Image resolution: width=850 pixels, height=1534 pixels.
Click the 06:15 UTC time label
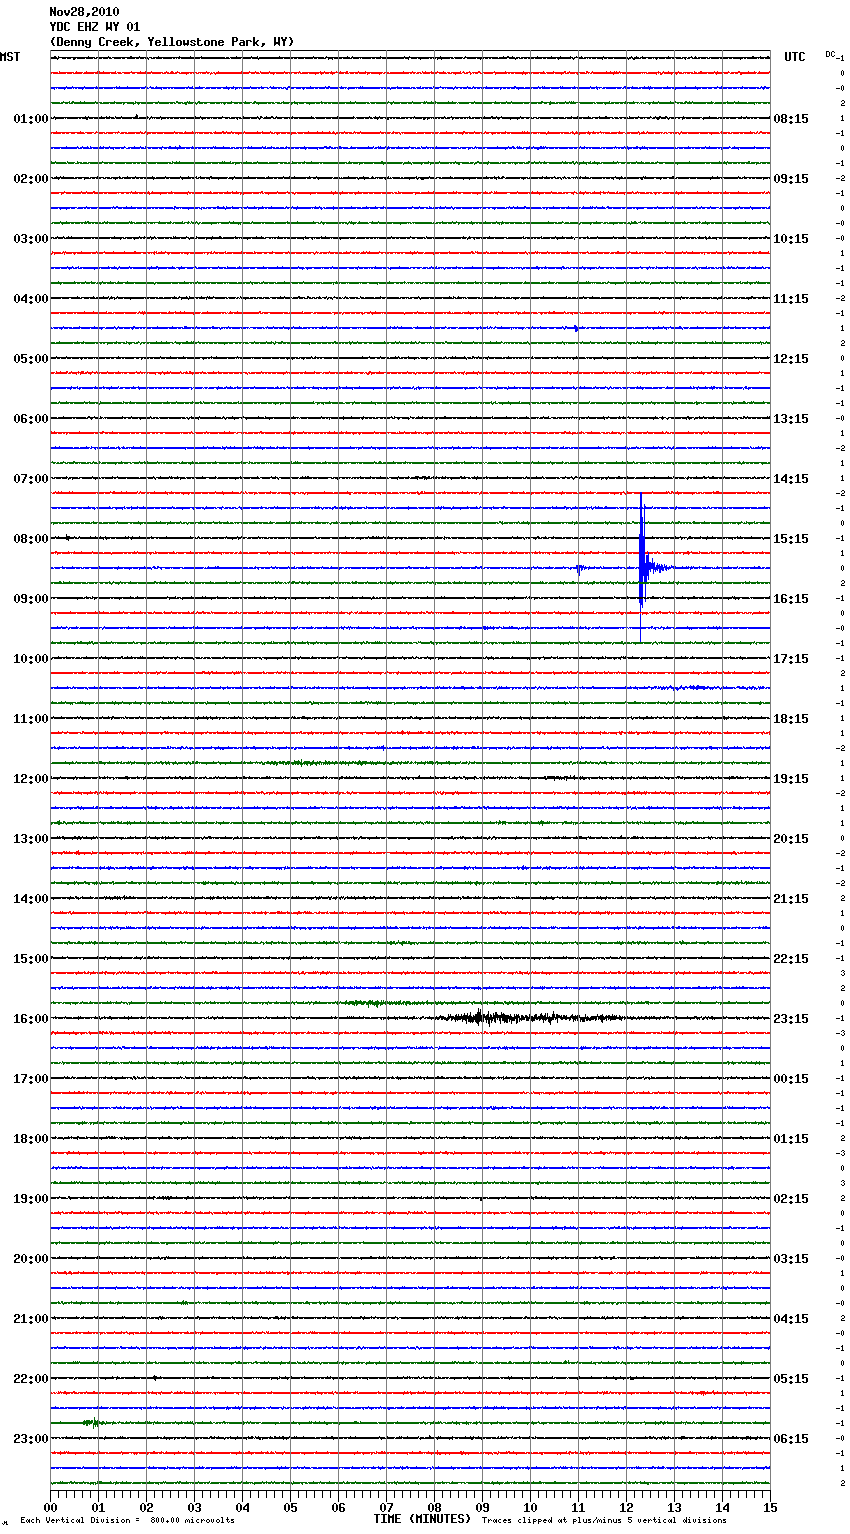pyautogui.click(x=791, y=1439)
